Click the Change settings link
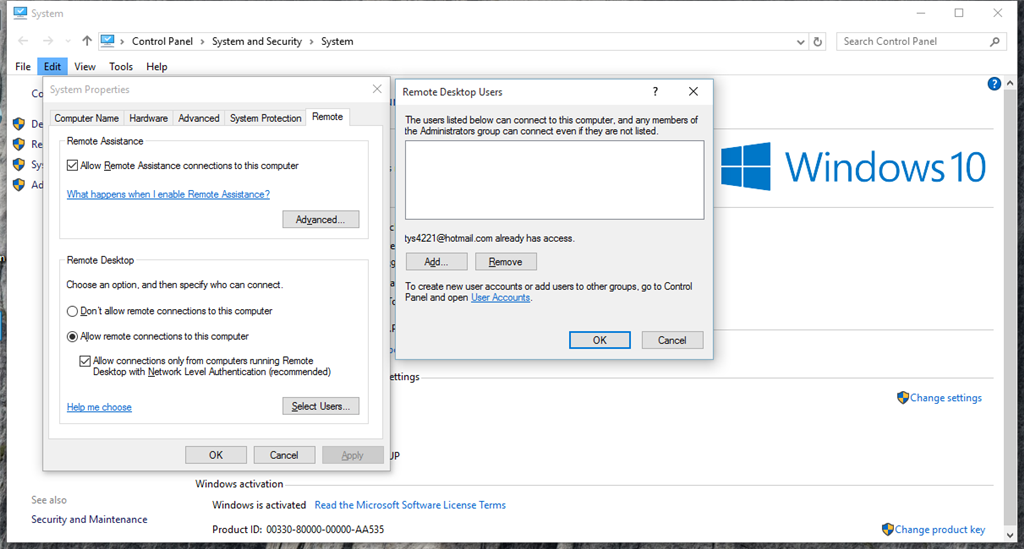 pos(946,398)
